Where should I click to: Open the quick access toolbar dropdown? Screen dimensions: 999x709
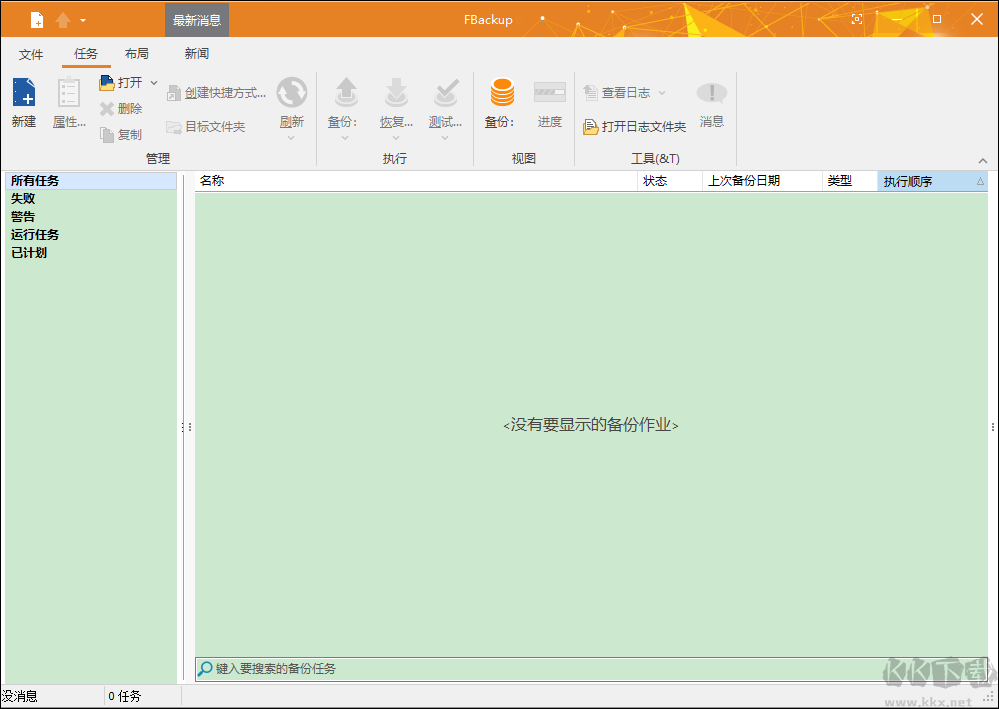83,20
